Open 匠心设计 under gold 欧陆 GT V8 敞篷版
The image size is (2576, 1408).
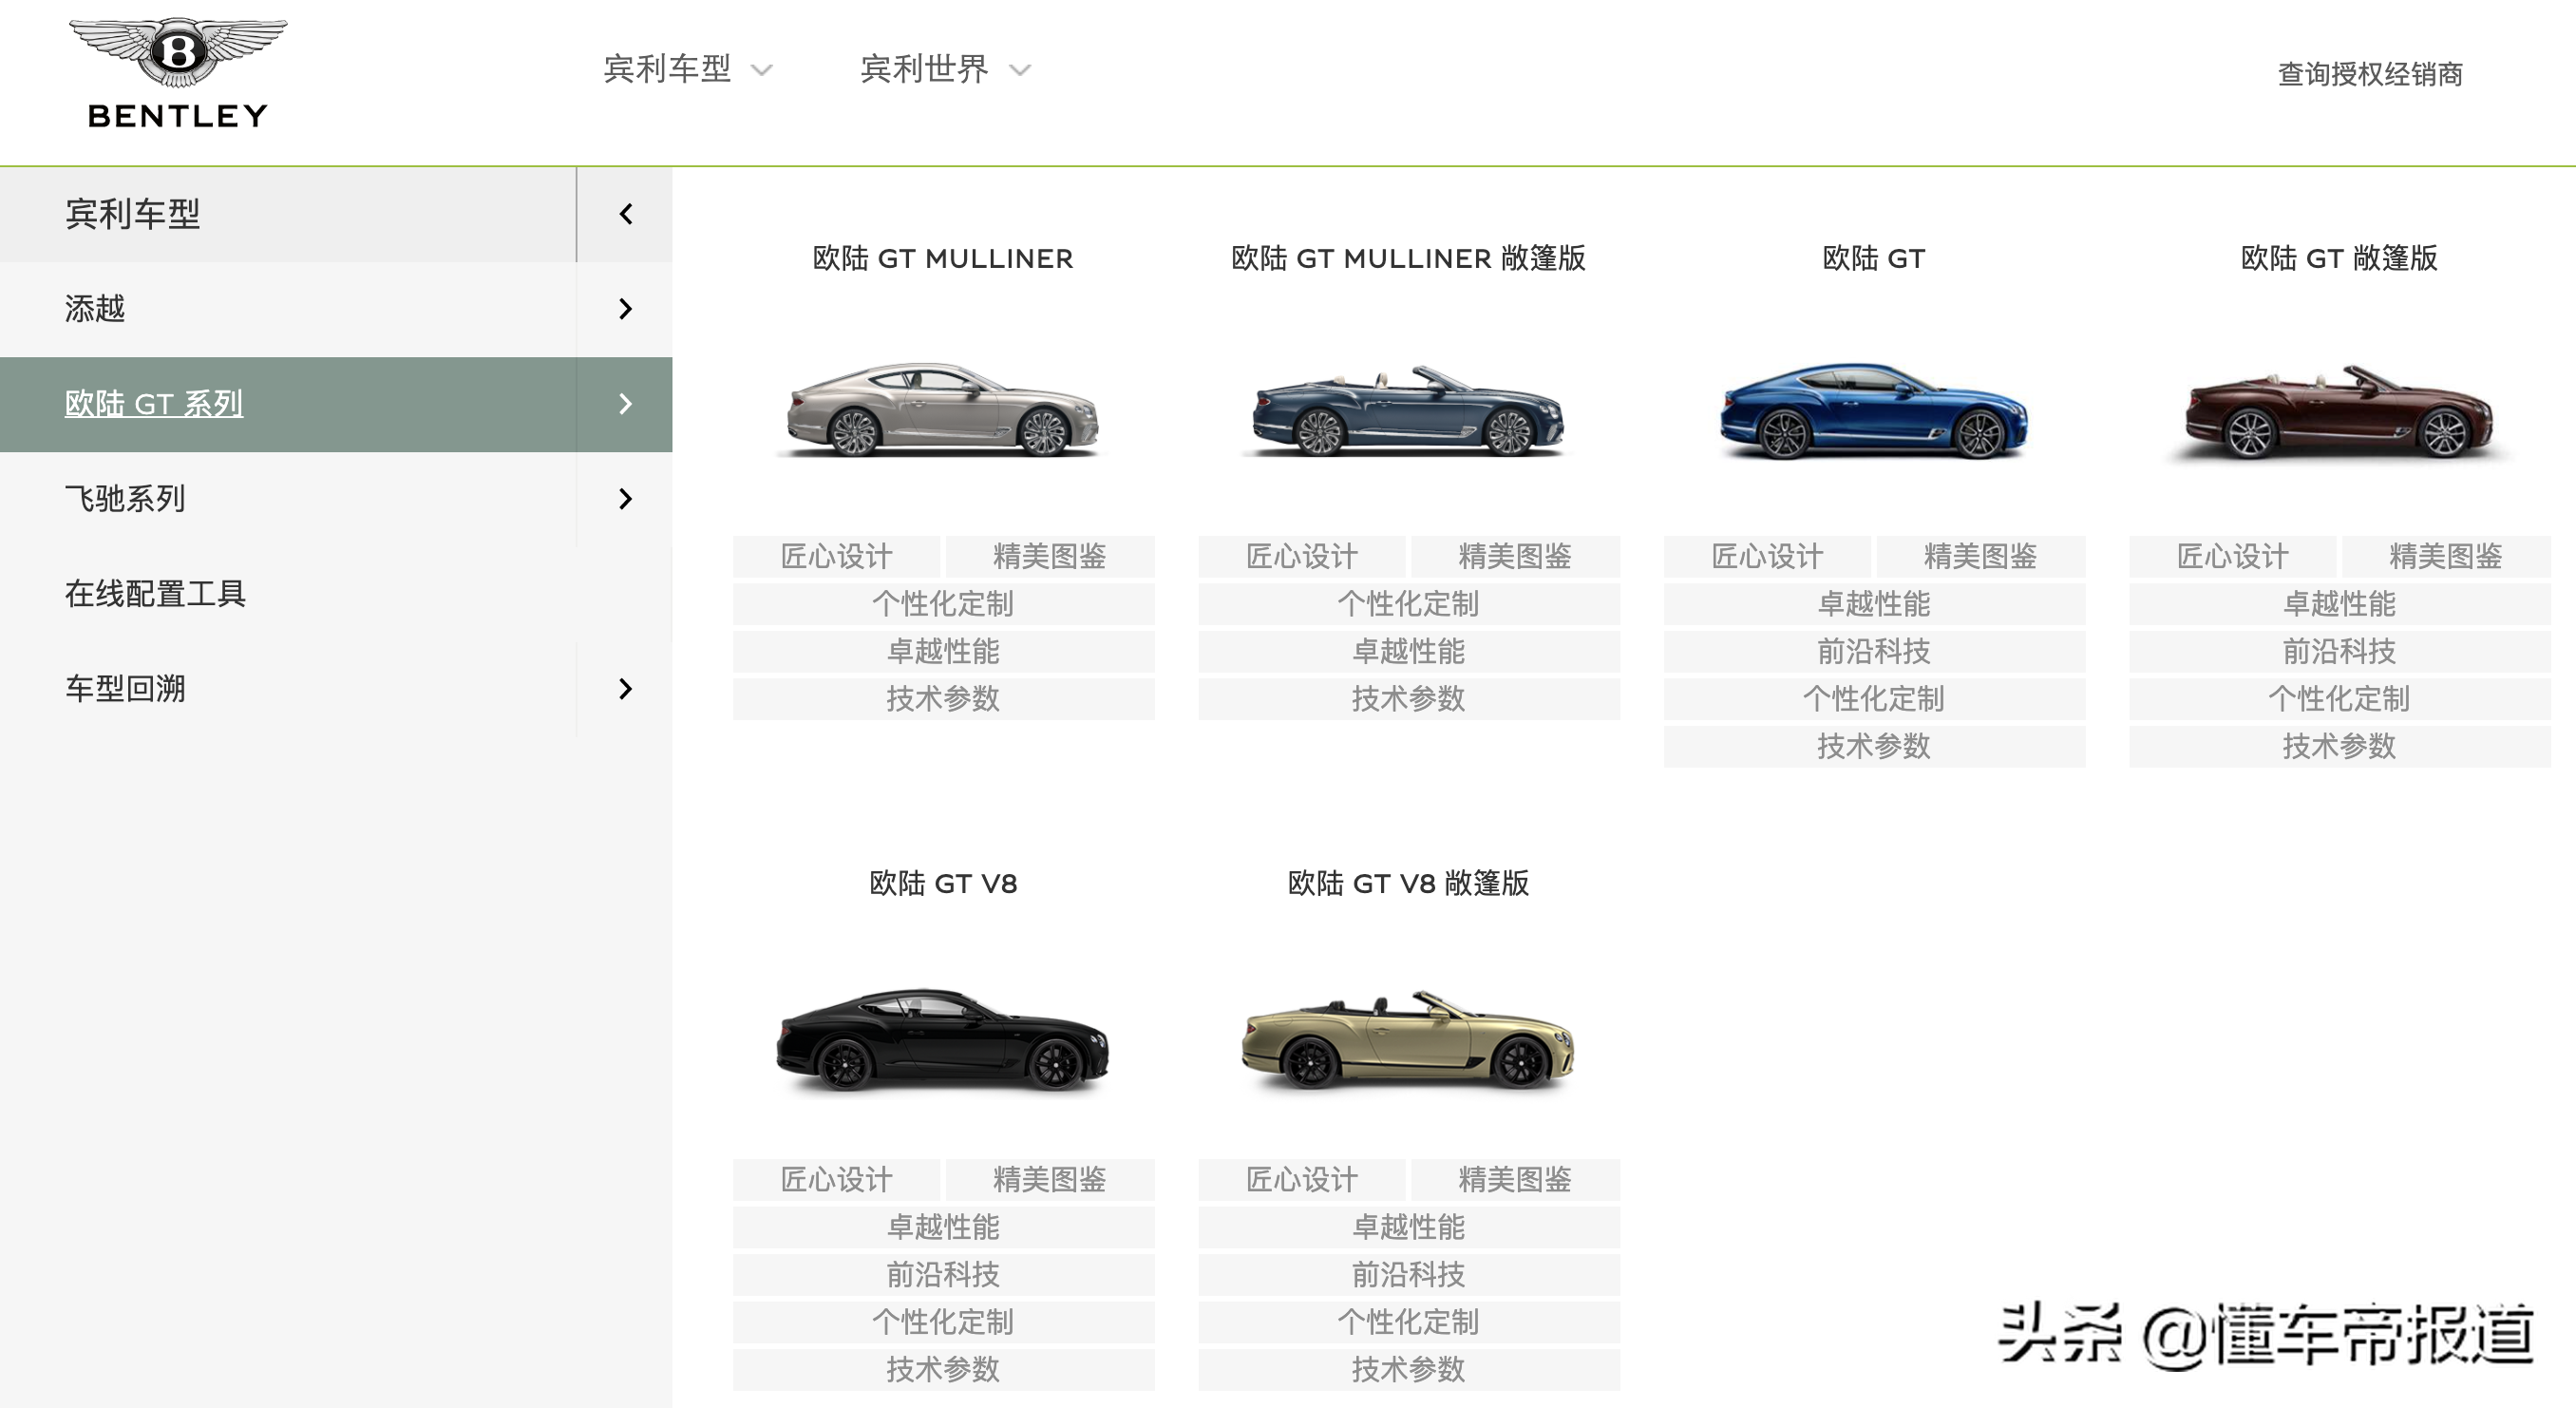(1302, 1180)
